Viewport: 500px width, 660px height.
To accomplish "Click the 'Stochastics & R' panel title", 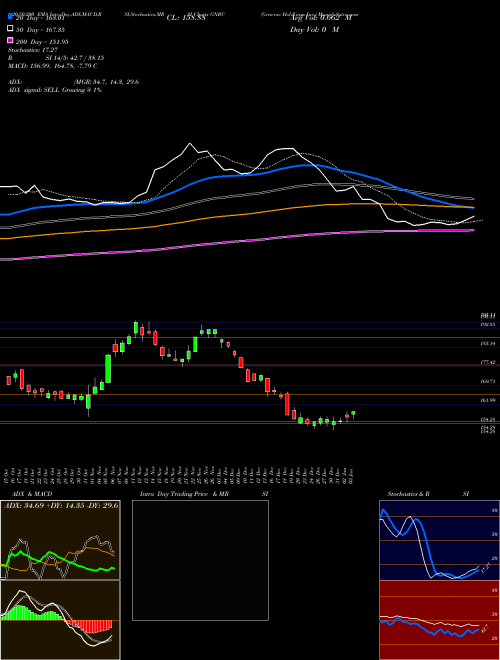I will [x=408, y=494].
